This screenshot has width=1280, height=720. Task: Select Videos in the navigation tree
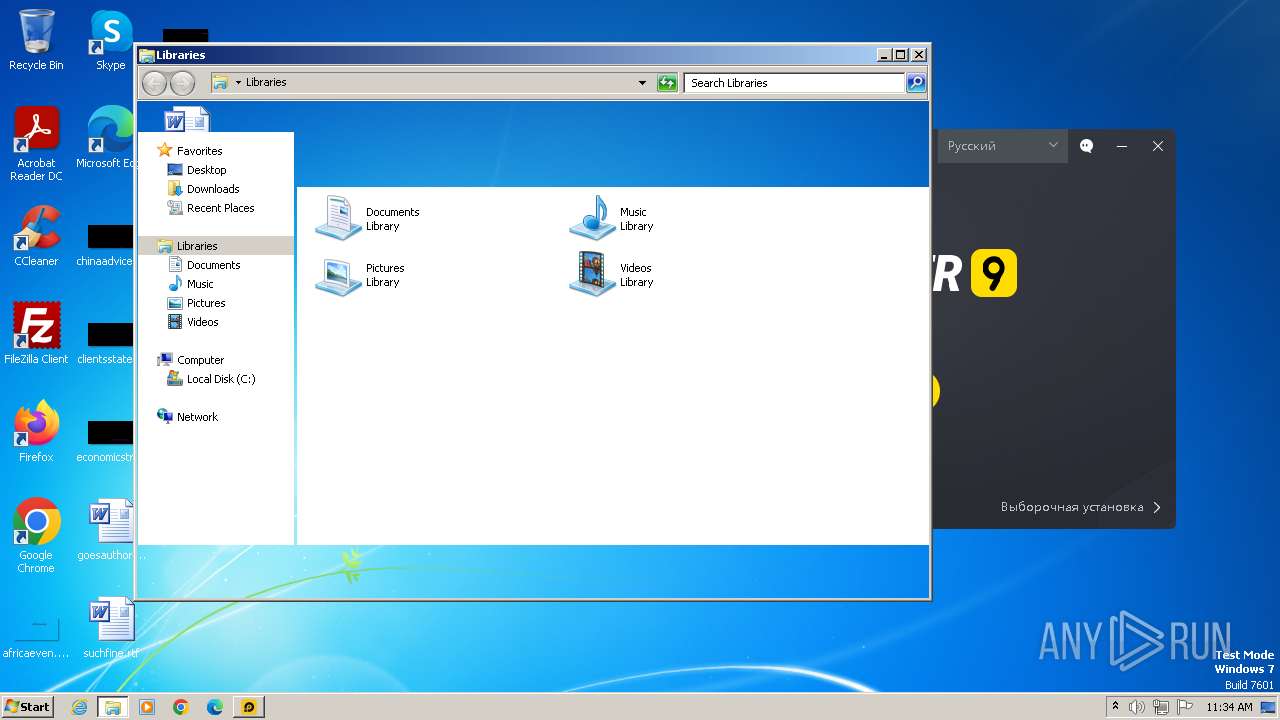(x=202, y=322)
